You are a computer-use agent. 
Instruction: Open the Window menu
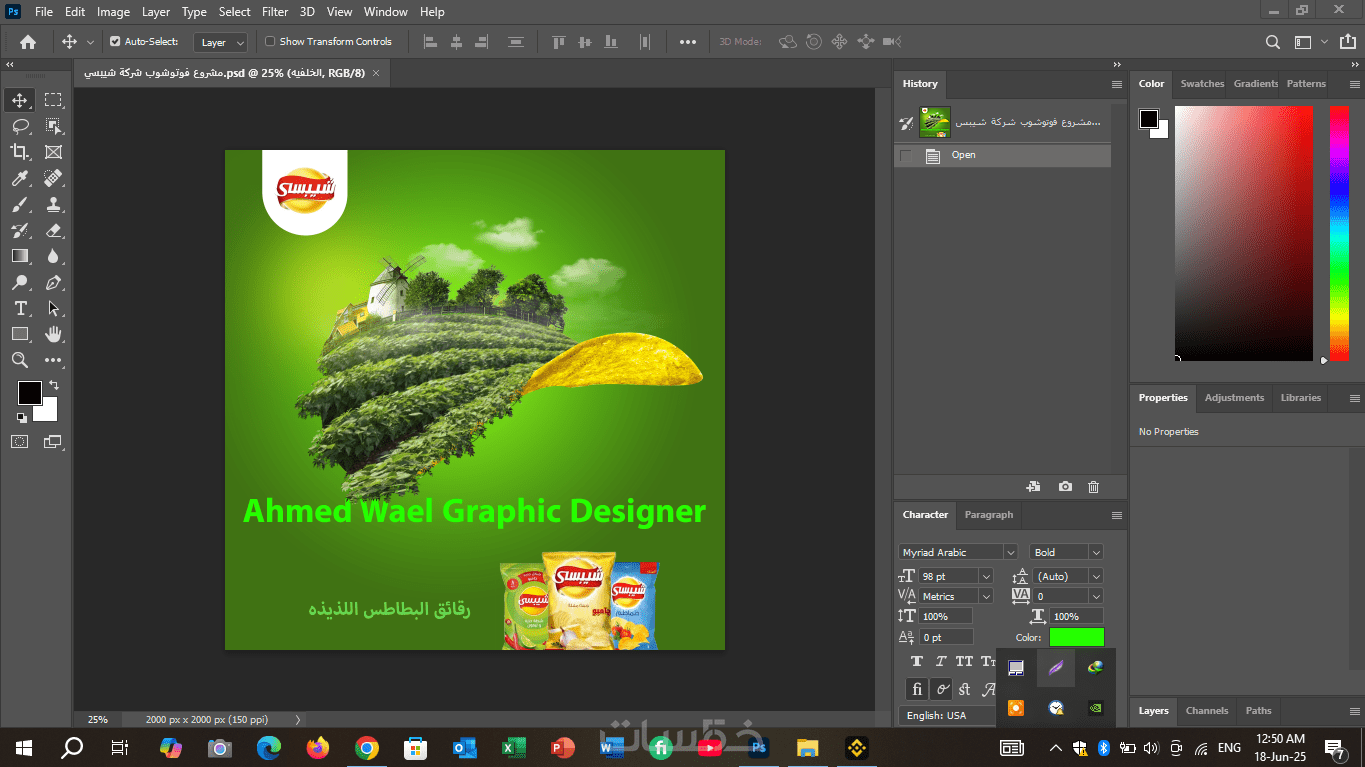pyautogui.click(x=385, y=12)
